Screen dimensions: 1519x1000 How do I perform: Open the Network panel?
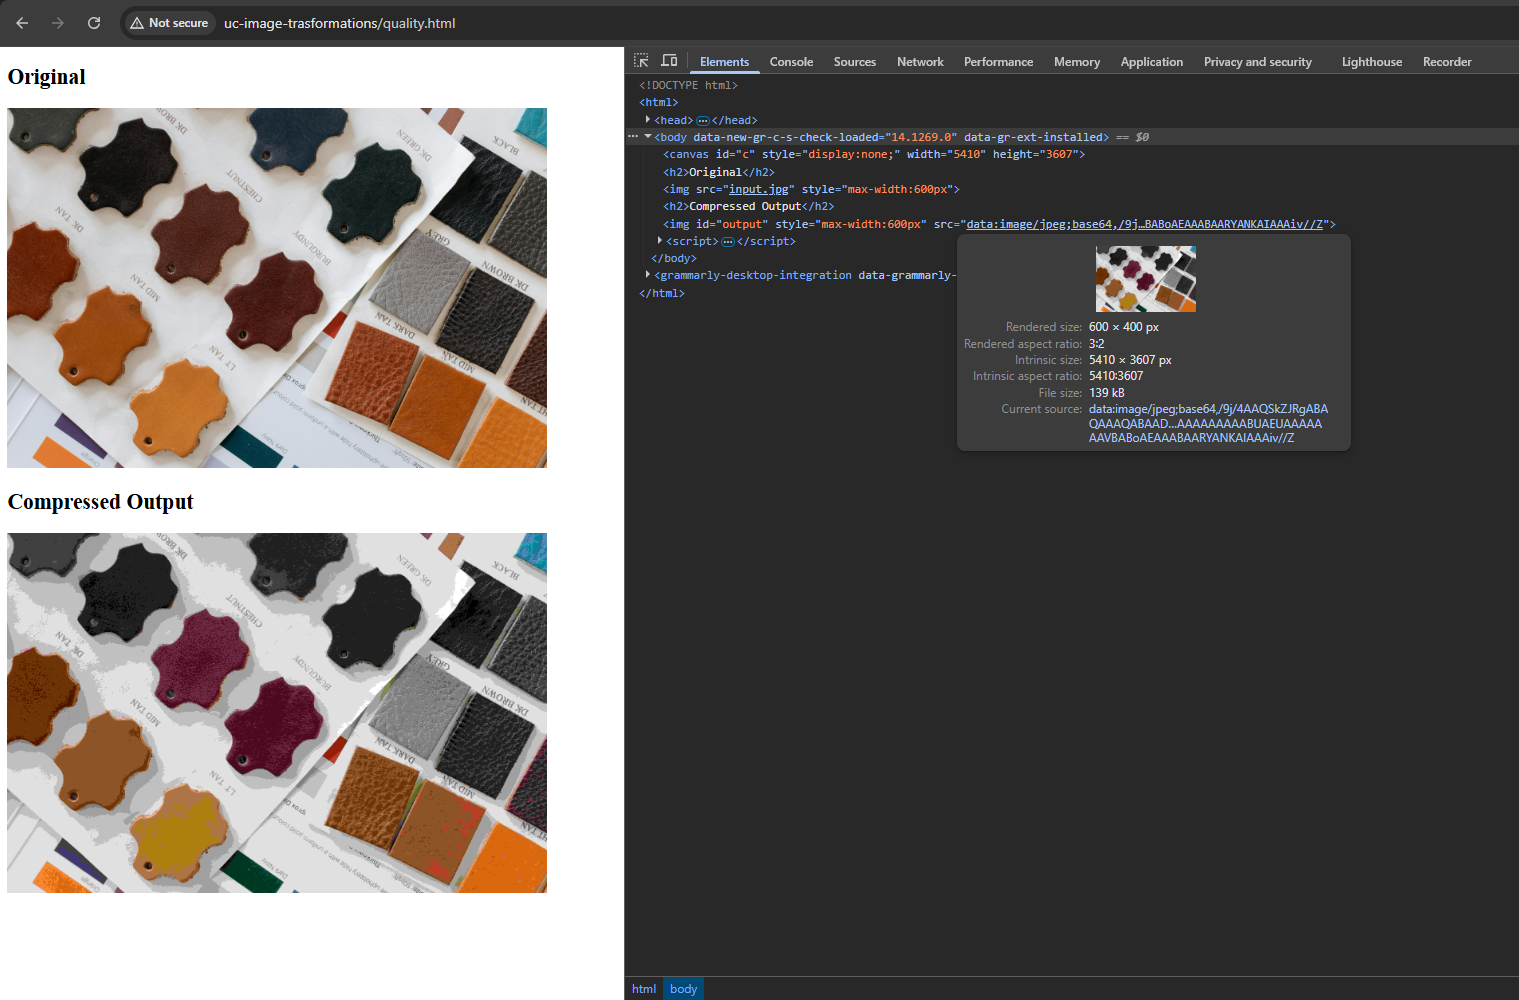point(919,61)
